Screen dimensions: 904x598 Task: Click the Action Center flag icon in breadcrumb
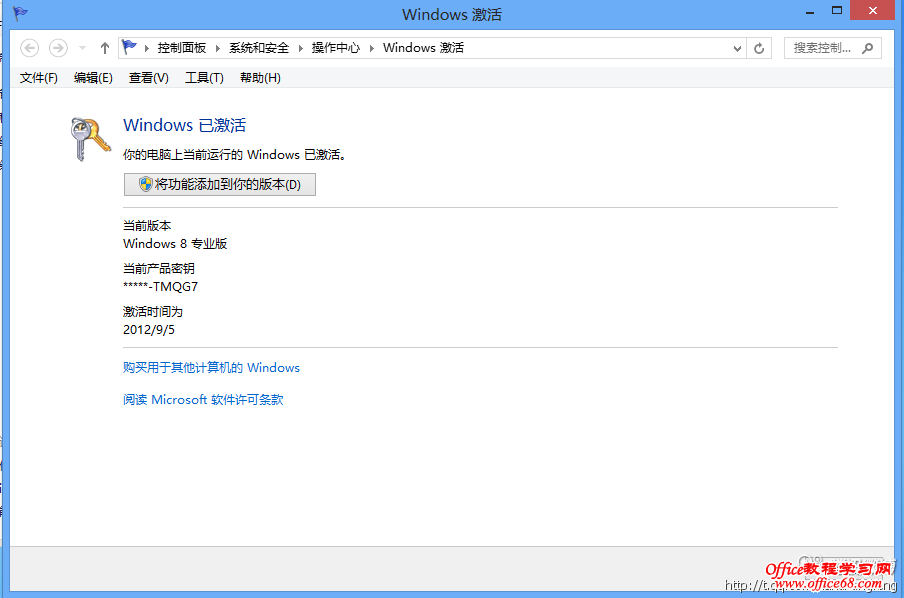(x=130, y=47)
